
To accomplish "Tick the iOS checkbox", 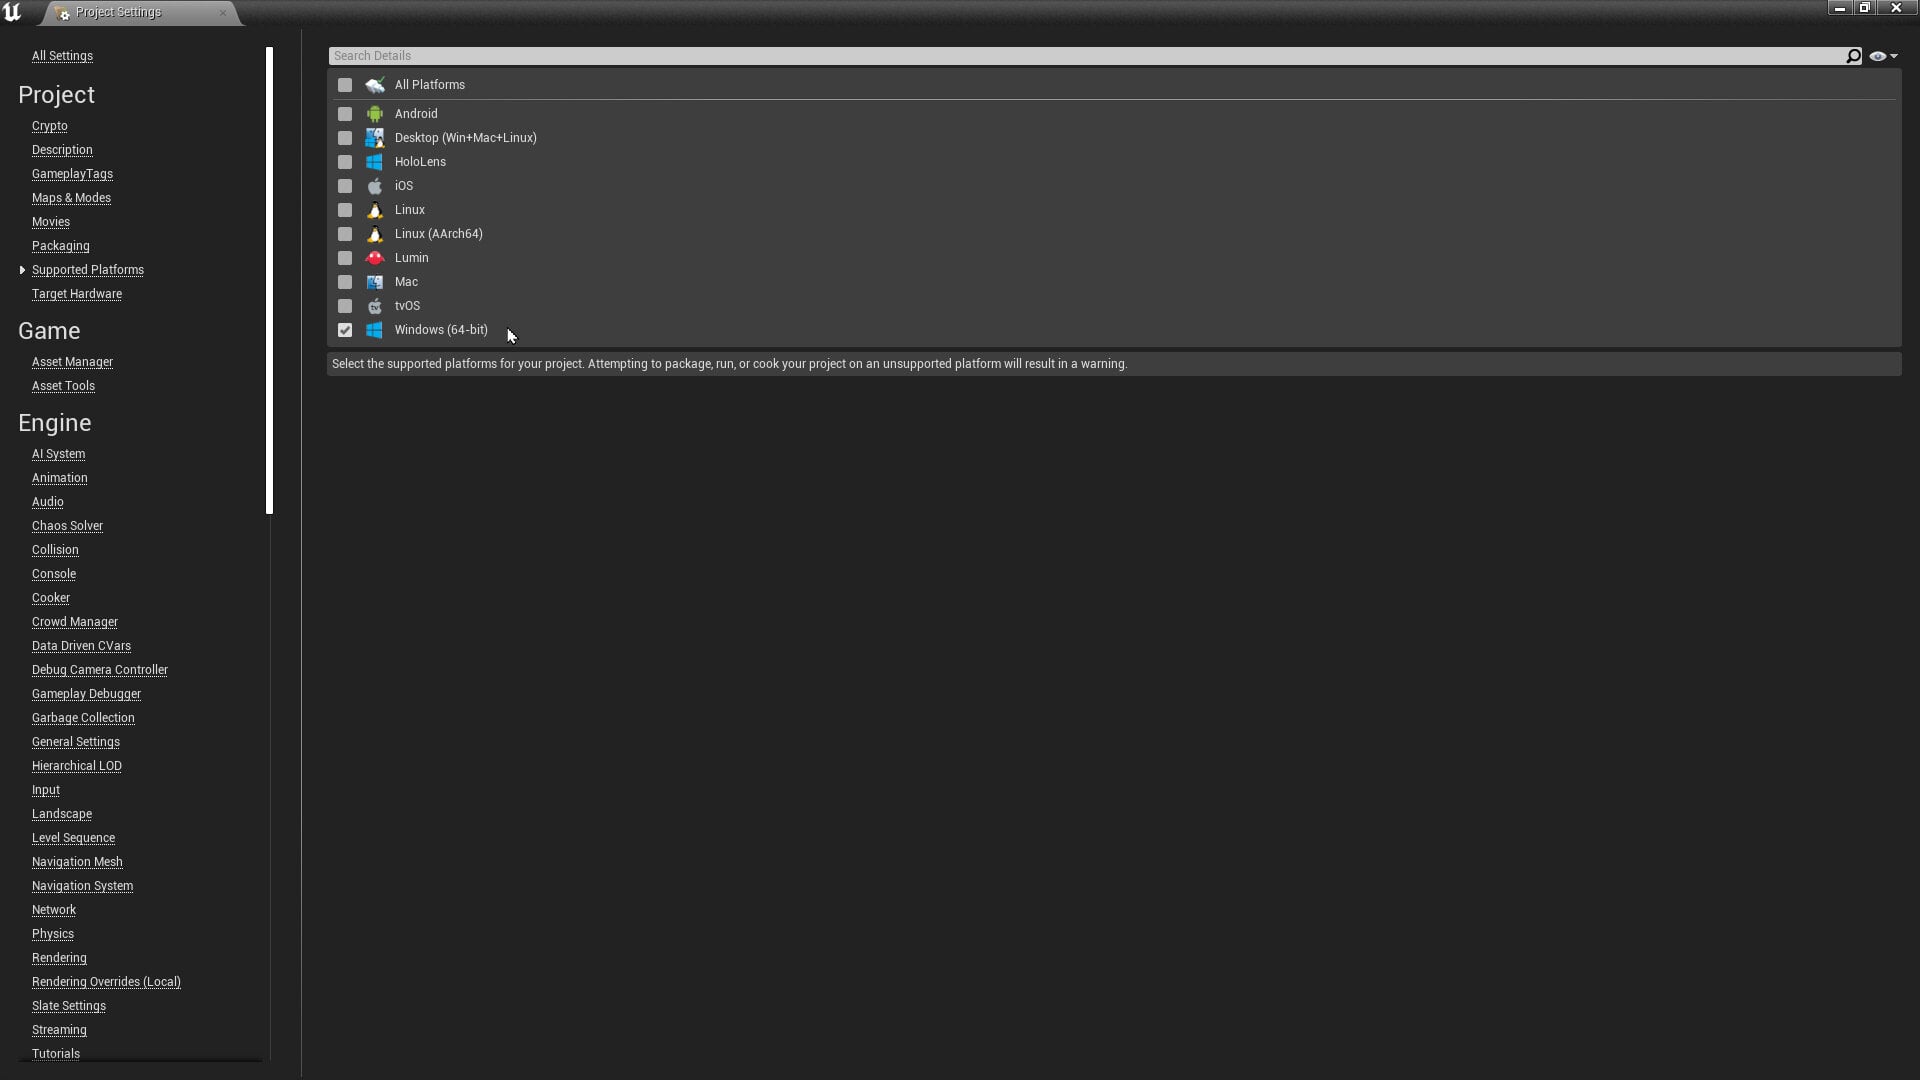I will click(345, 186).
